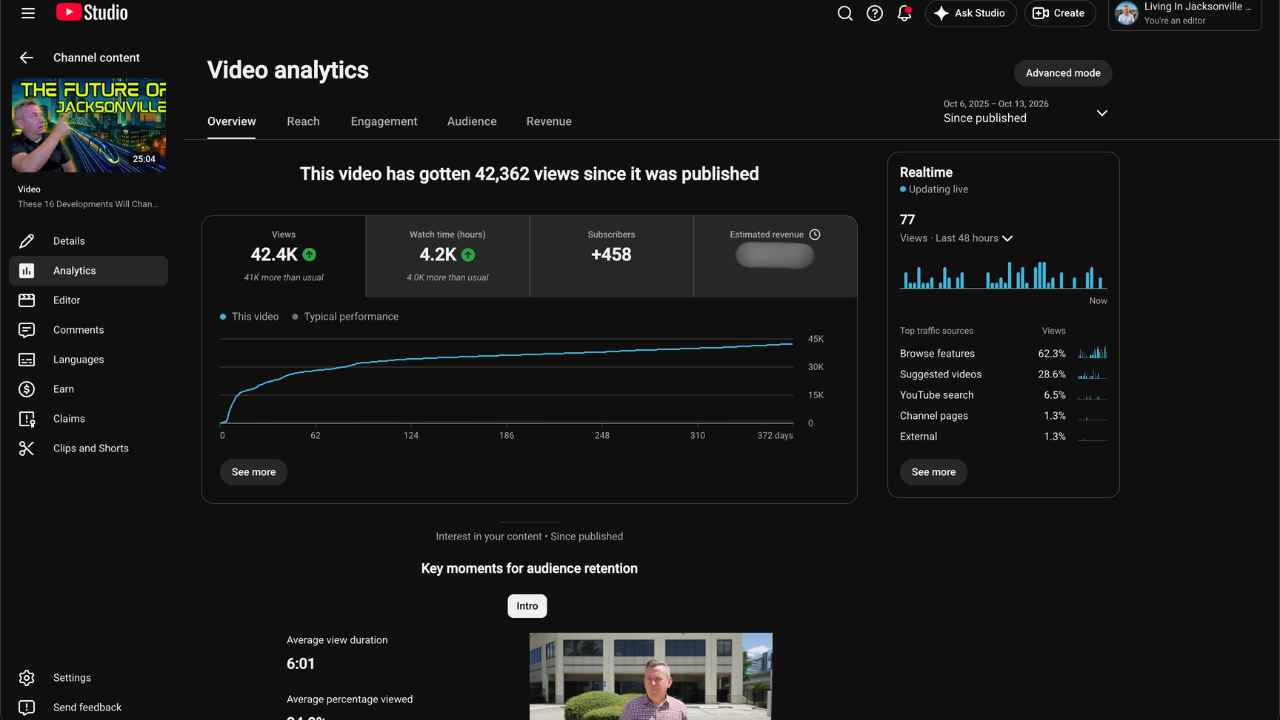
Task: Switch to the Revenue tab
Action: pos(549,121)
